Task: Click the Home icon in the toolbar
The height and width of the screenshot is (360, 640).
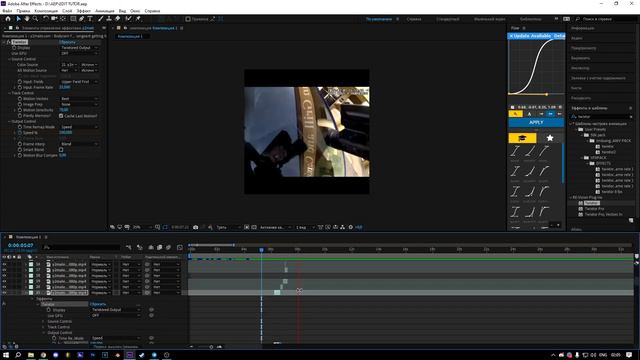Action: (8, 19)
